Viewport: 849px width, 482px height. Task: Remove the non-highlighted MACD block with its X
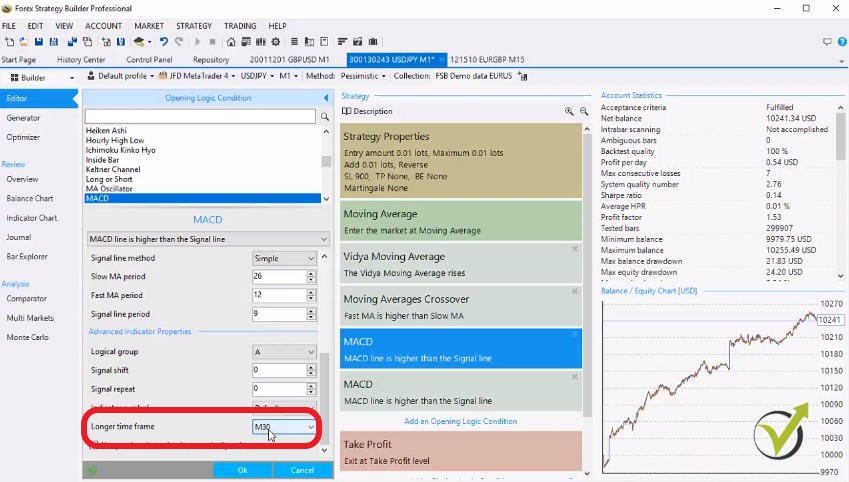pyautogui.click(x=575, y=376)
